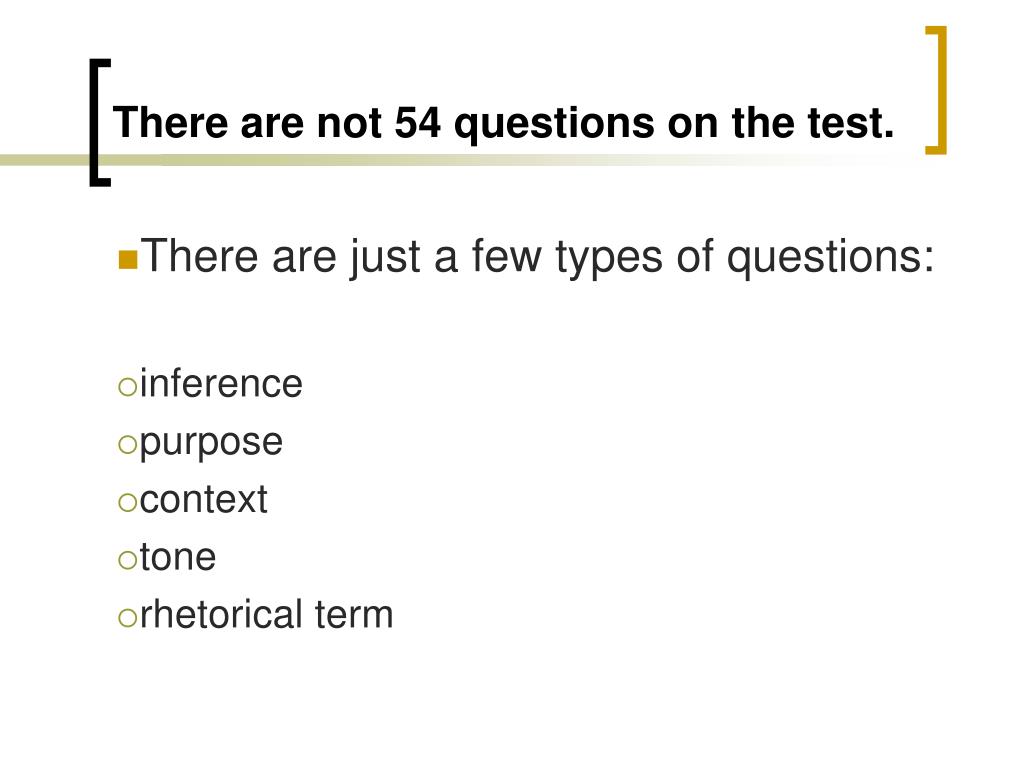Image resolution: width=1024 pixels, height=768 pixels.
Task: Click the number 54 in the title
Action: pos(417,122)
